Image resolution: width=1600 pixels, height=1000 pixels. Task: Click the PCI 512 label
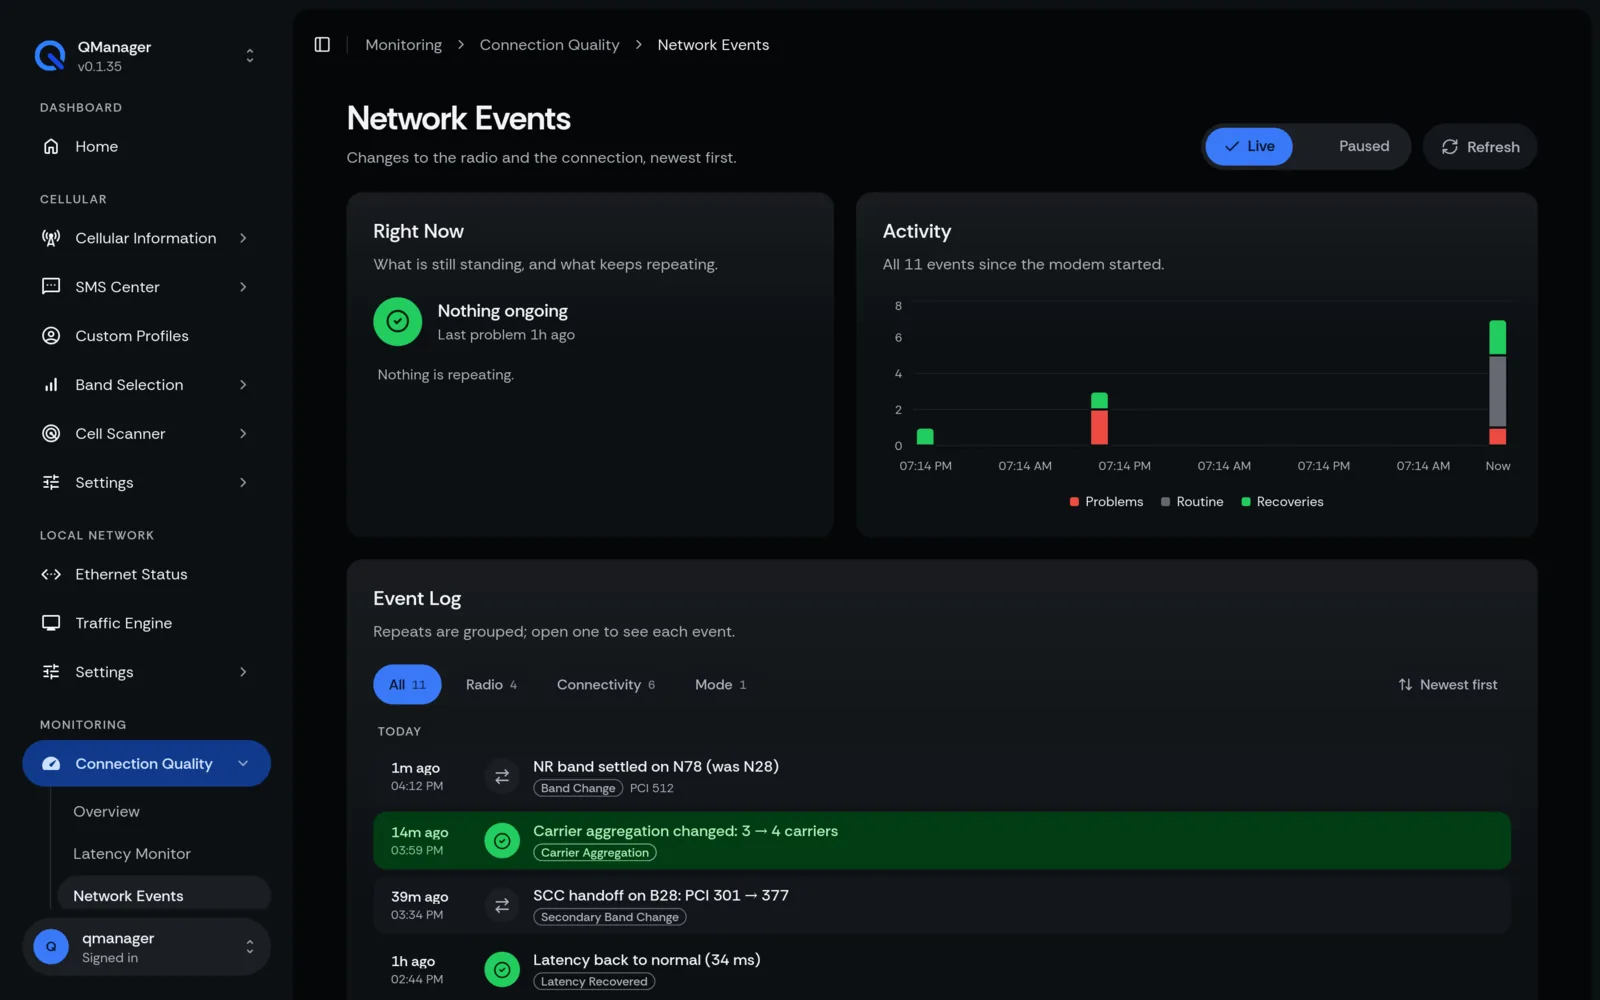coord(652,788)
